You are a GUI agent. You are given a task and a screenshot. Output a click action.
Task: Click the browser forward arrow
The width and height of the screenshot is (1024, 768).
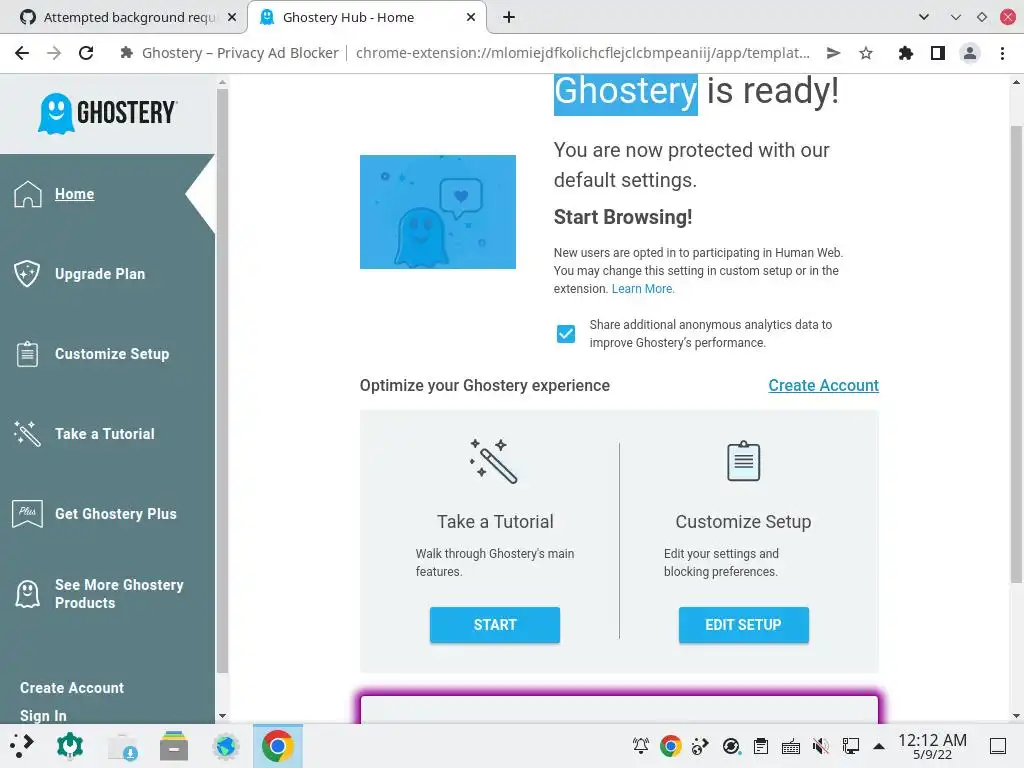pyautogui.click(x=54, y=53)
